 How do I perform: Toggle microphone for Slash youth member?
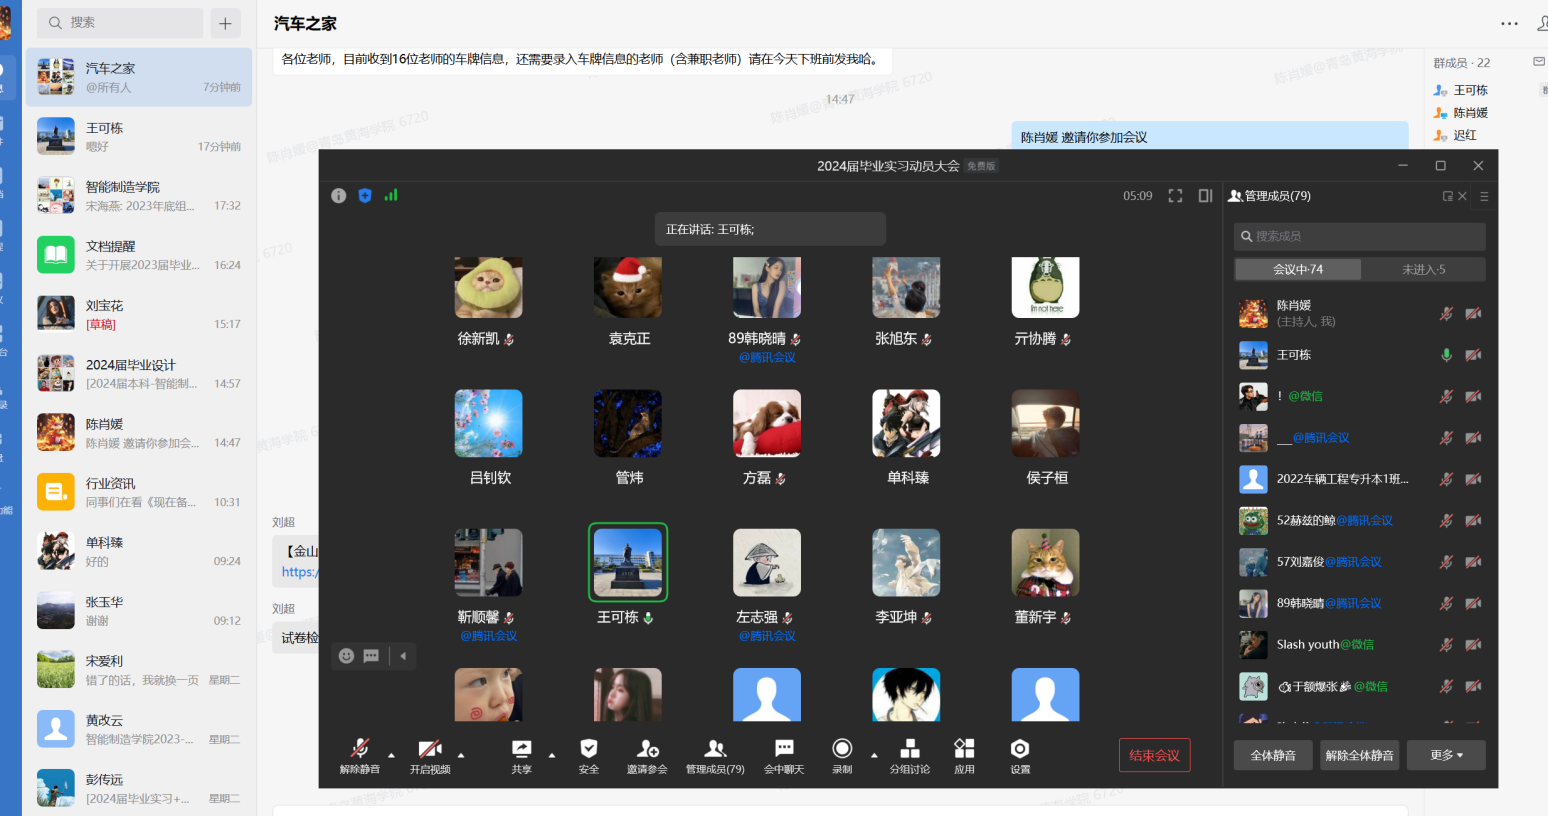click(1446, 645)
